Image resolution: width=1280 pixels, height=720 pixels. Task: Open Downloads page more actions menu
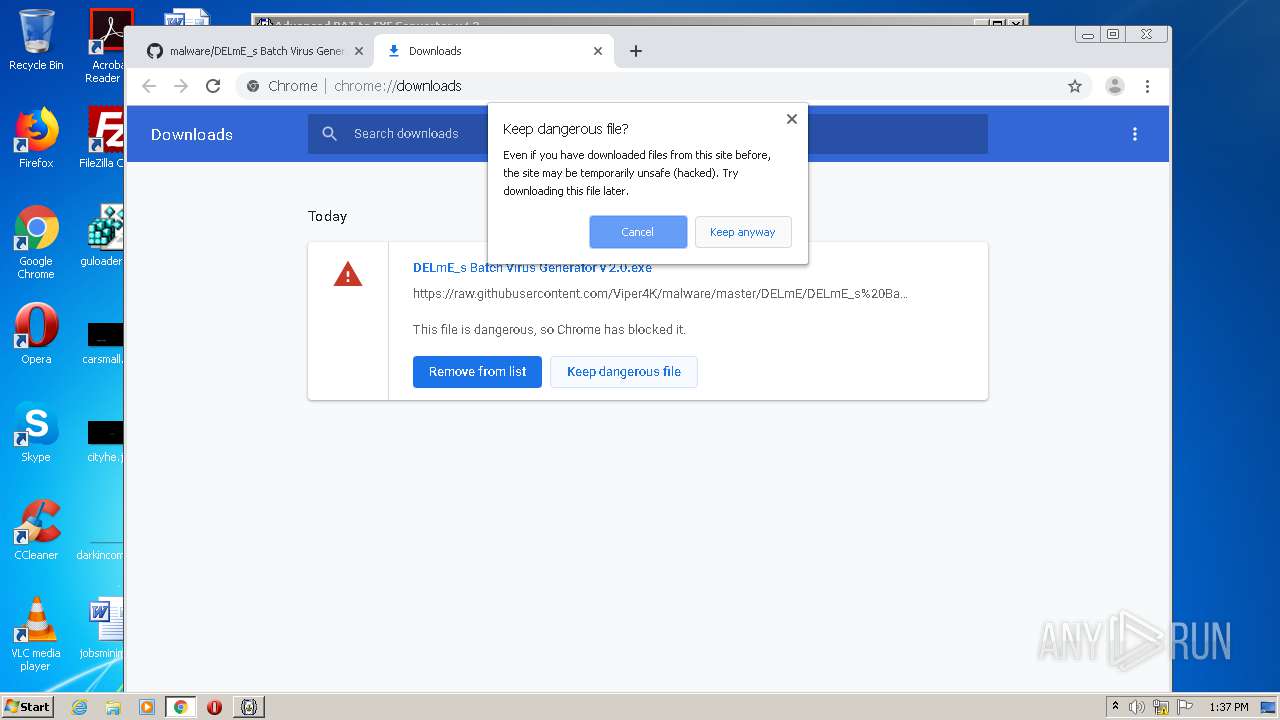point(1135,134)
